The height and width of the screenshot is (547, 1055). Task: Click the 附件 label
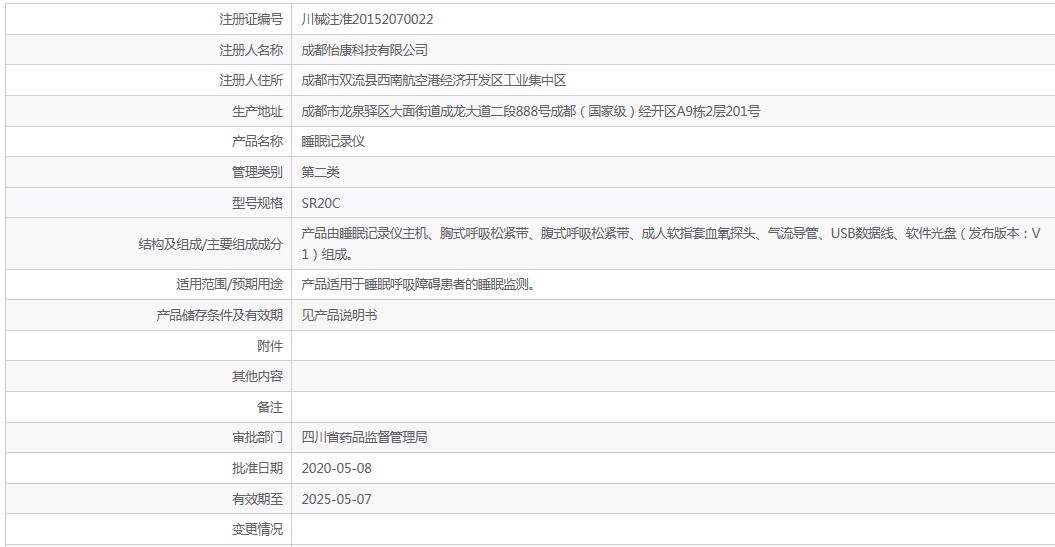tap(270, 346)
